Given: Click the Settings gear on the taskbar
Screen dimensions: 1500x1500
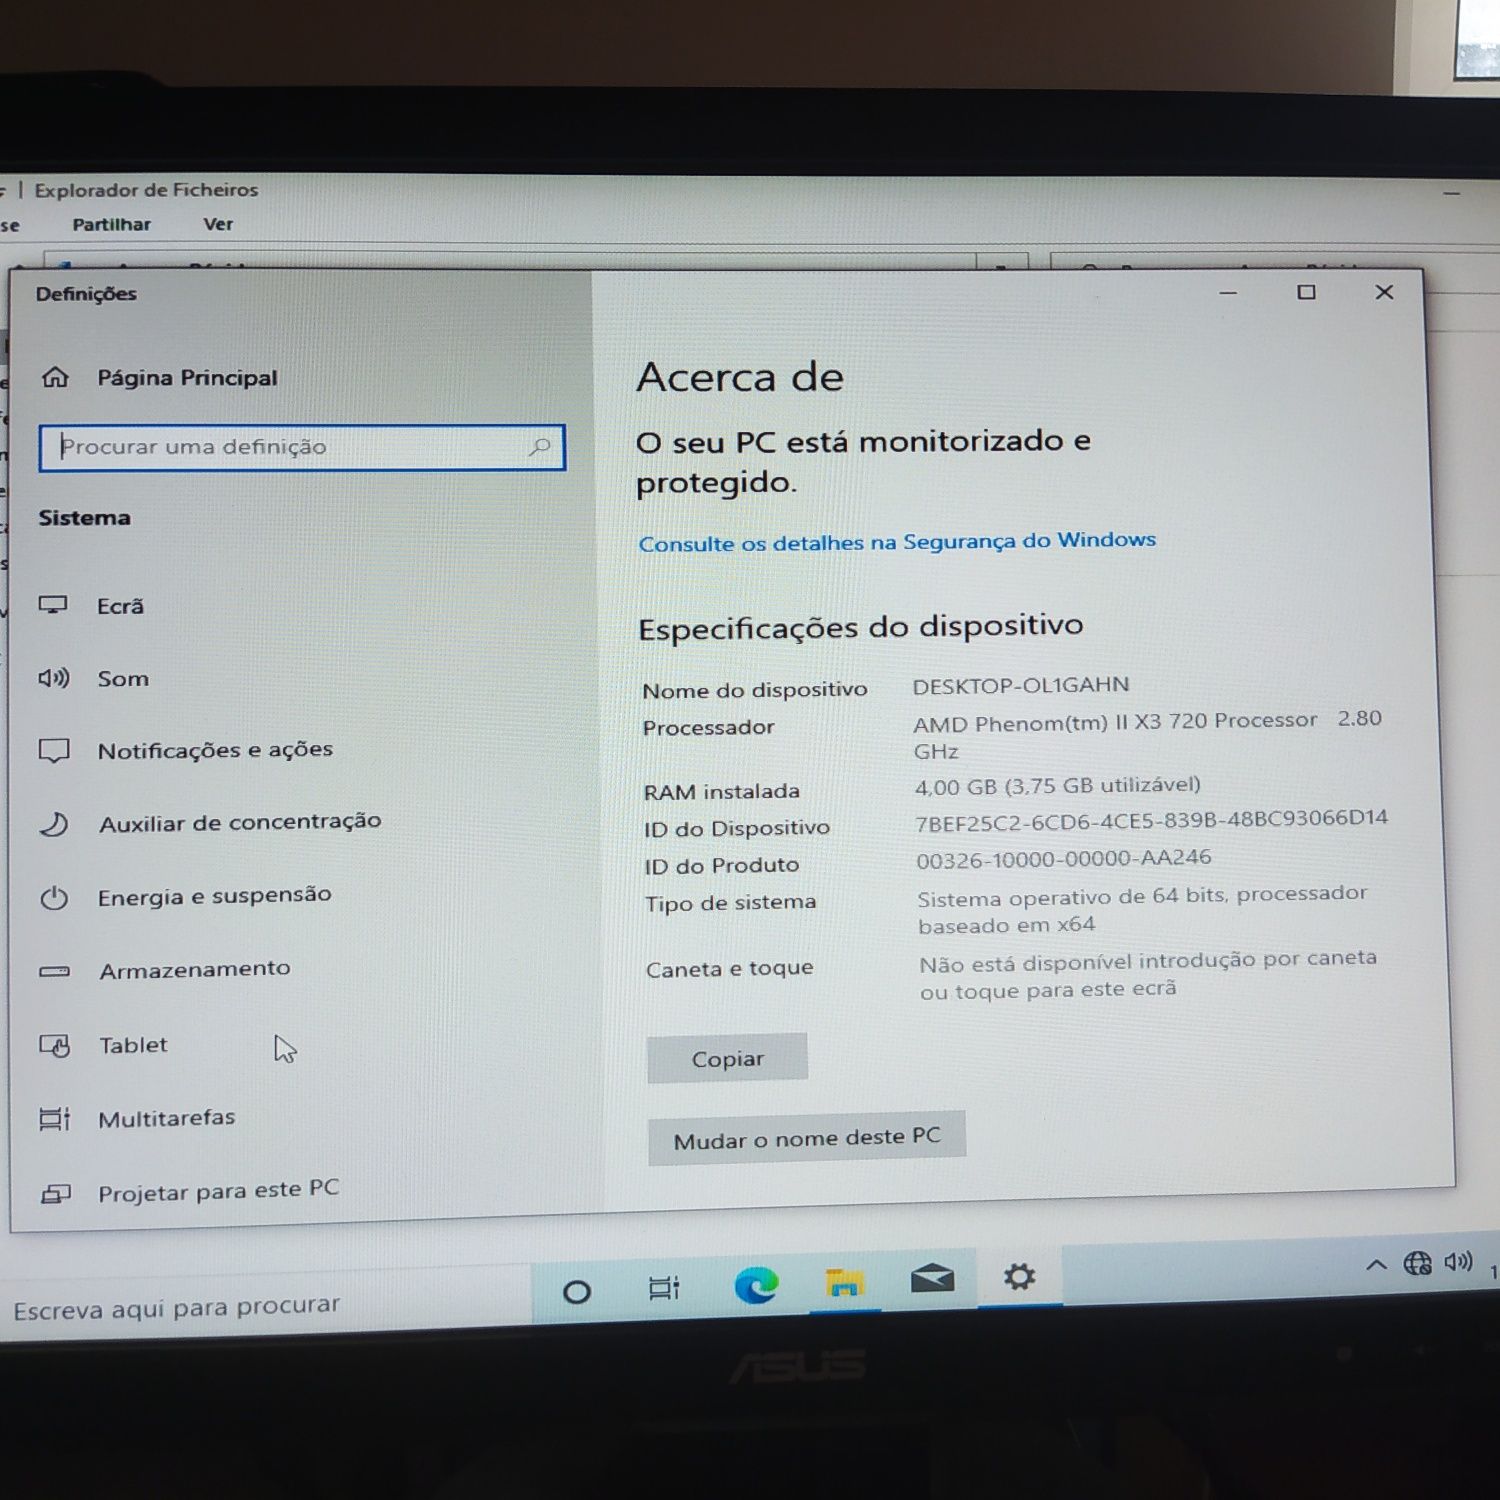Looking at the screenshot, I should pos(1019,1276).
